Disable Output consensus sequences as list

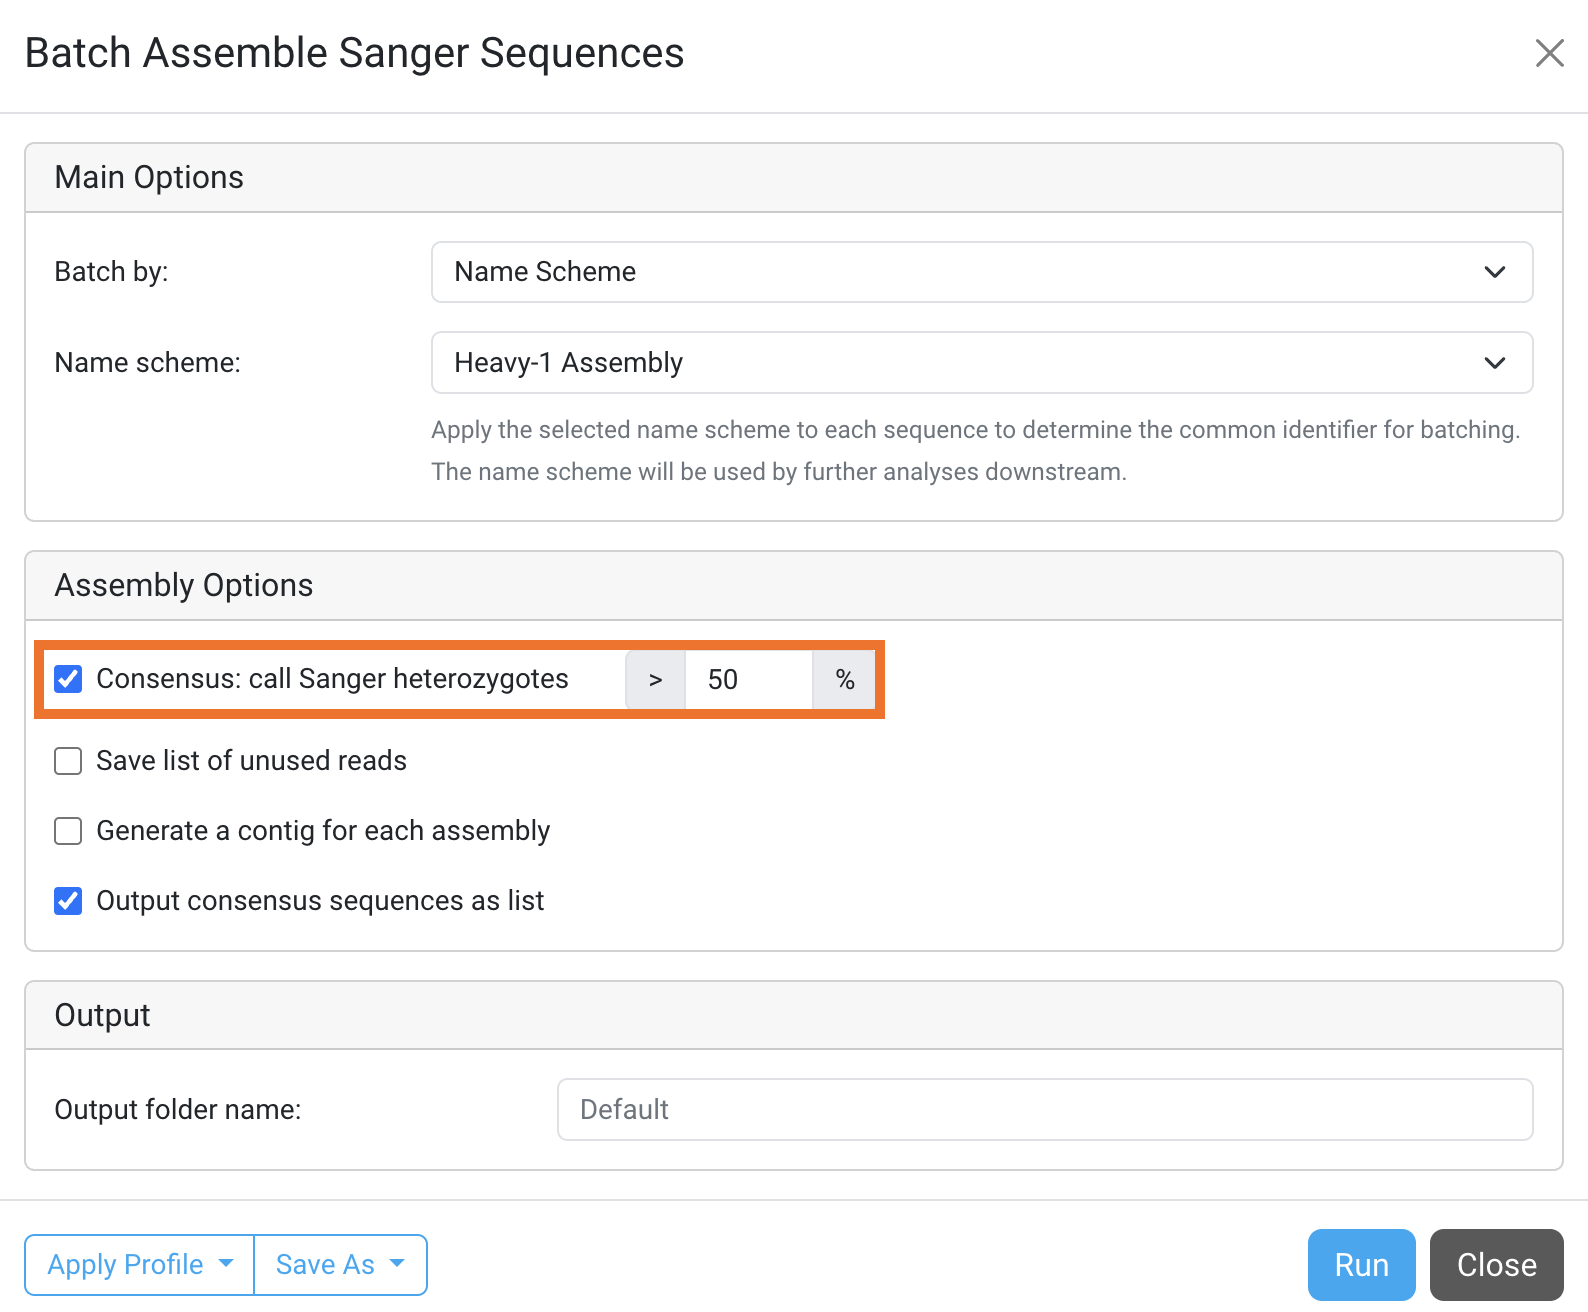pyautogui.click(x=68, y=901)
